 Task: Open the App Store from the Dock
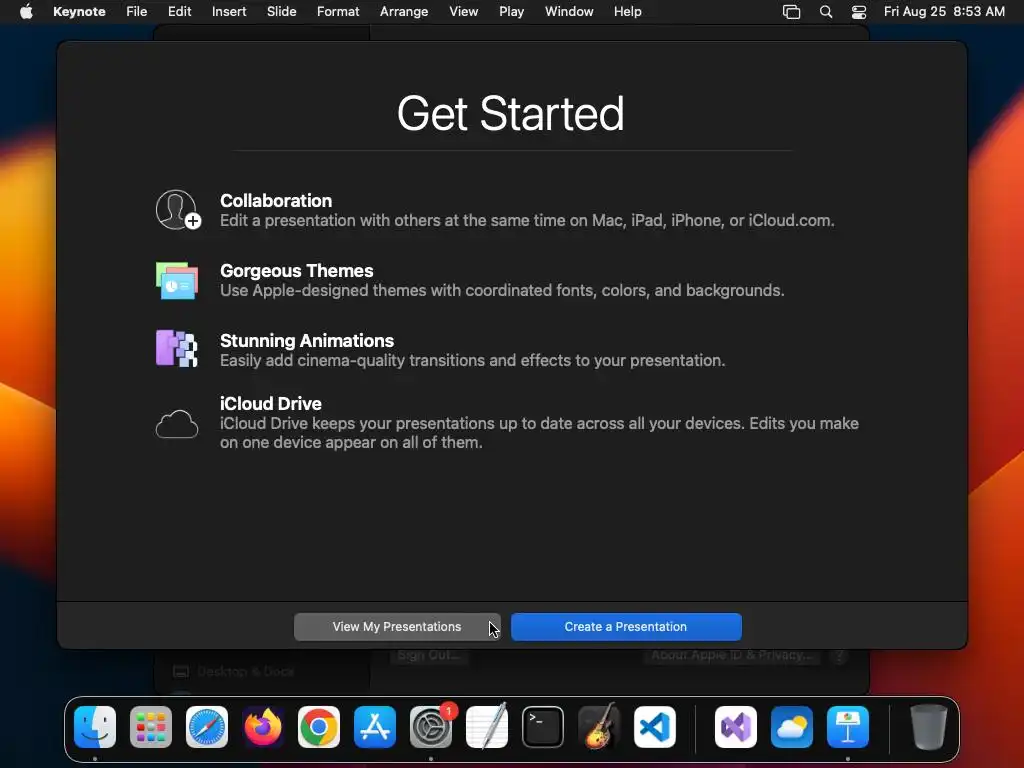tap(375, 727)
